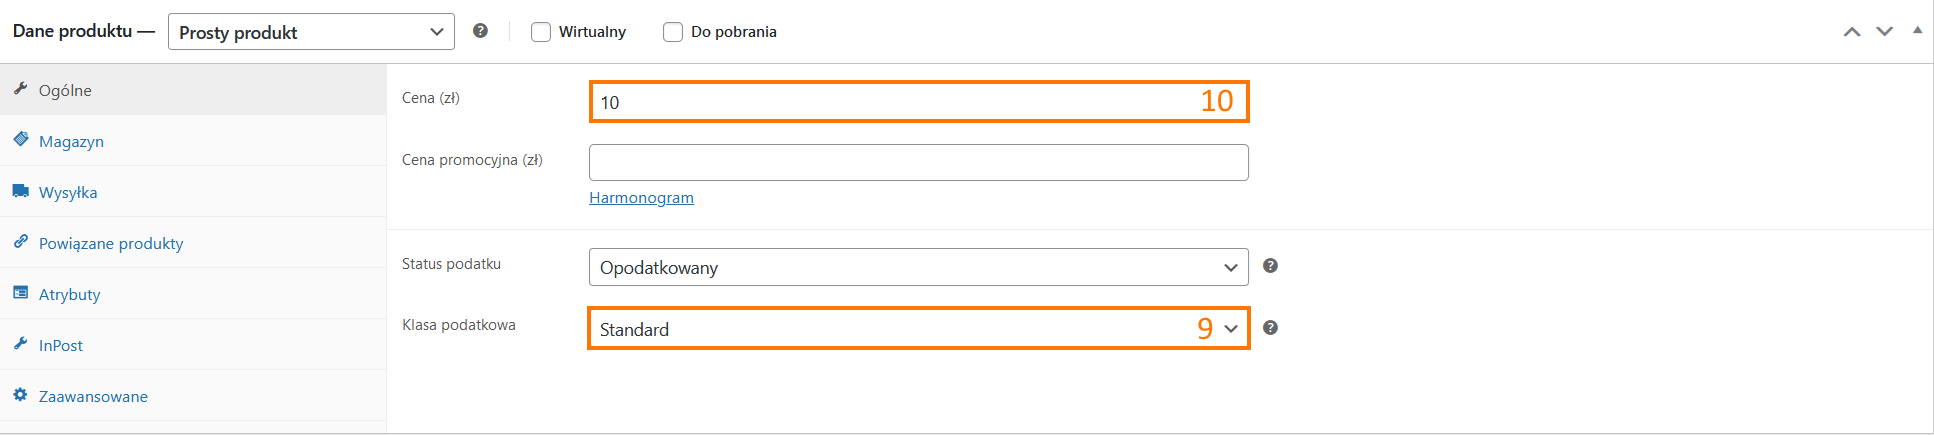
Task: Click help icon beside Status podatku
Action: coord(1270,266)
